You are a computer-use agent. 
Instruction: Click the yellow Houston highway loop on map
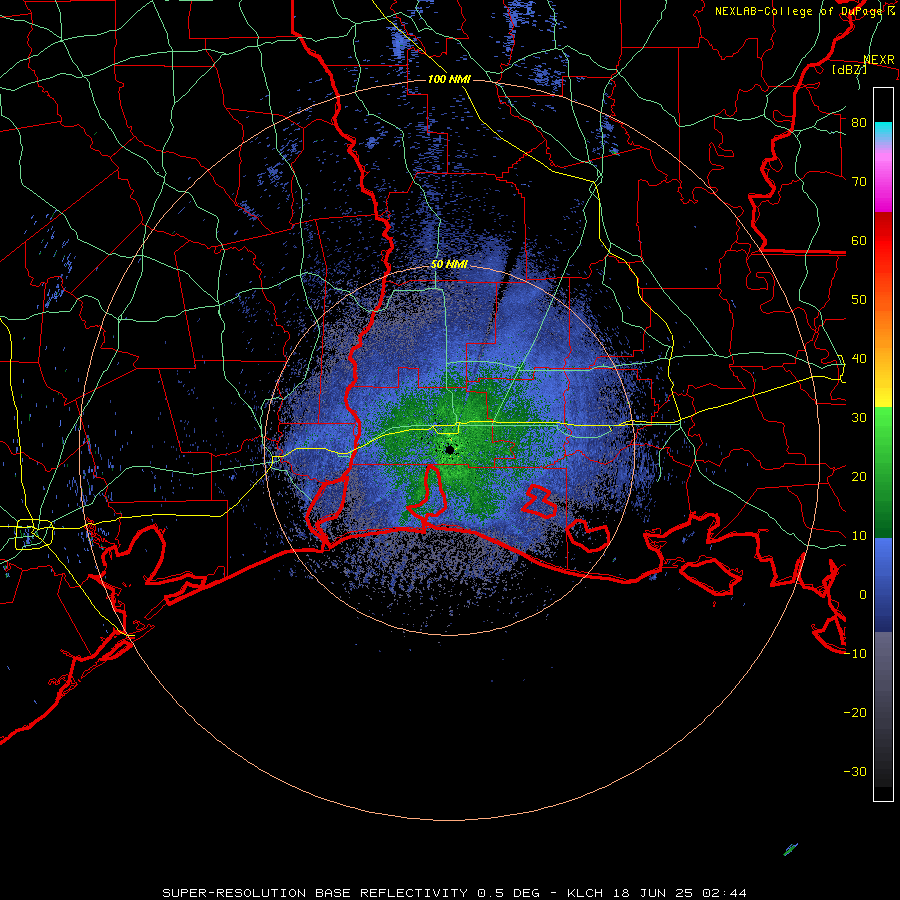point(34,533)
